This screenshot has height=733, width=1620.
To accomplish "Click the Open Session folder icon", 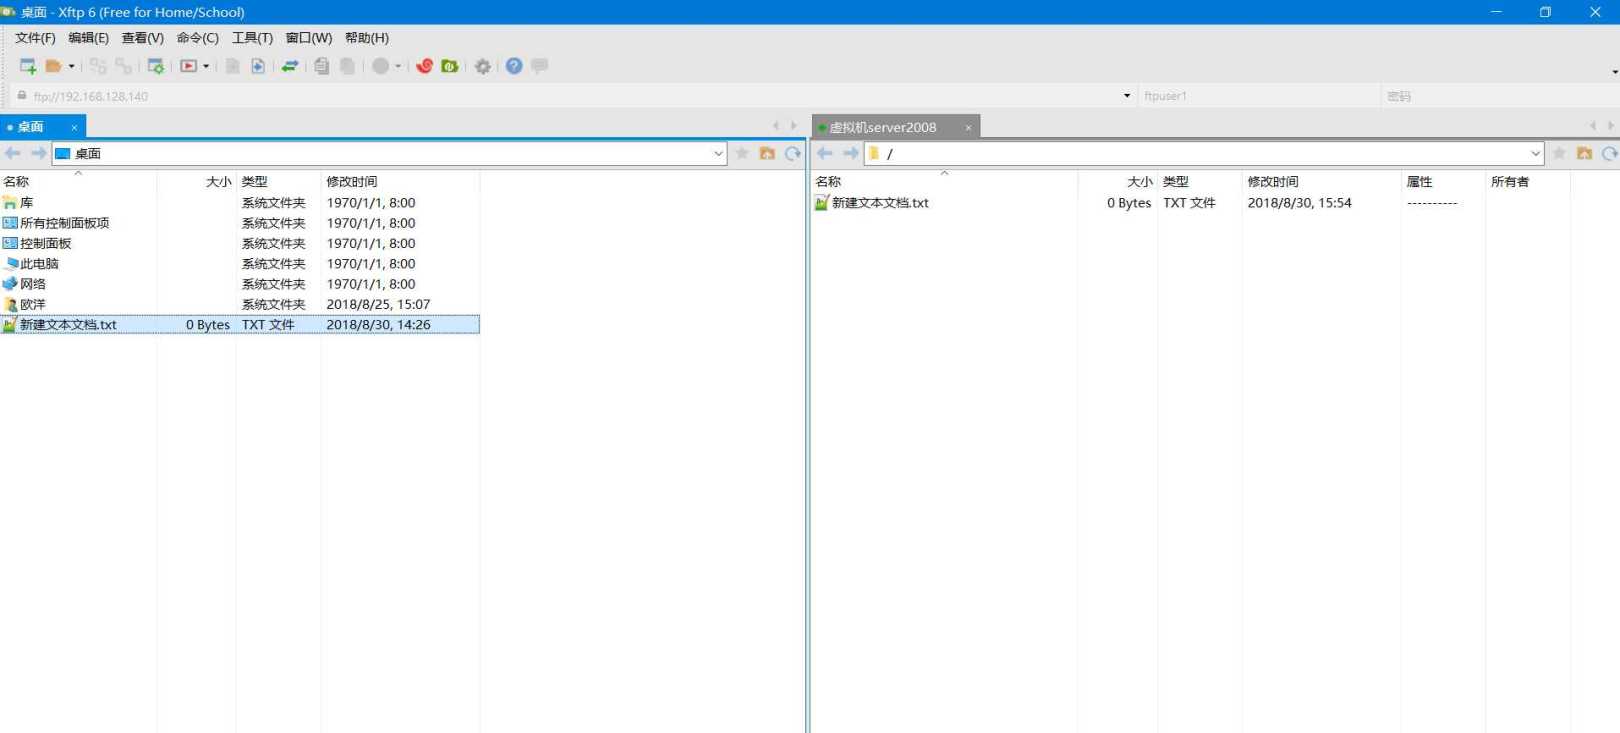I will tap(53, 66).
